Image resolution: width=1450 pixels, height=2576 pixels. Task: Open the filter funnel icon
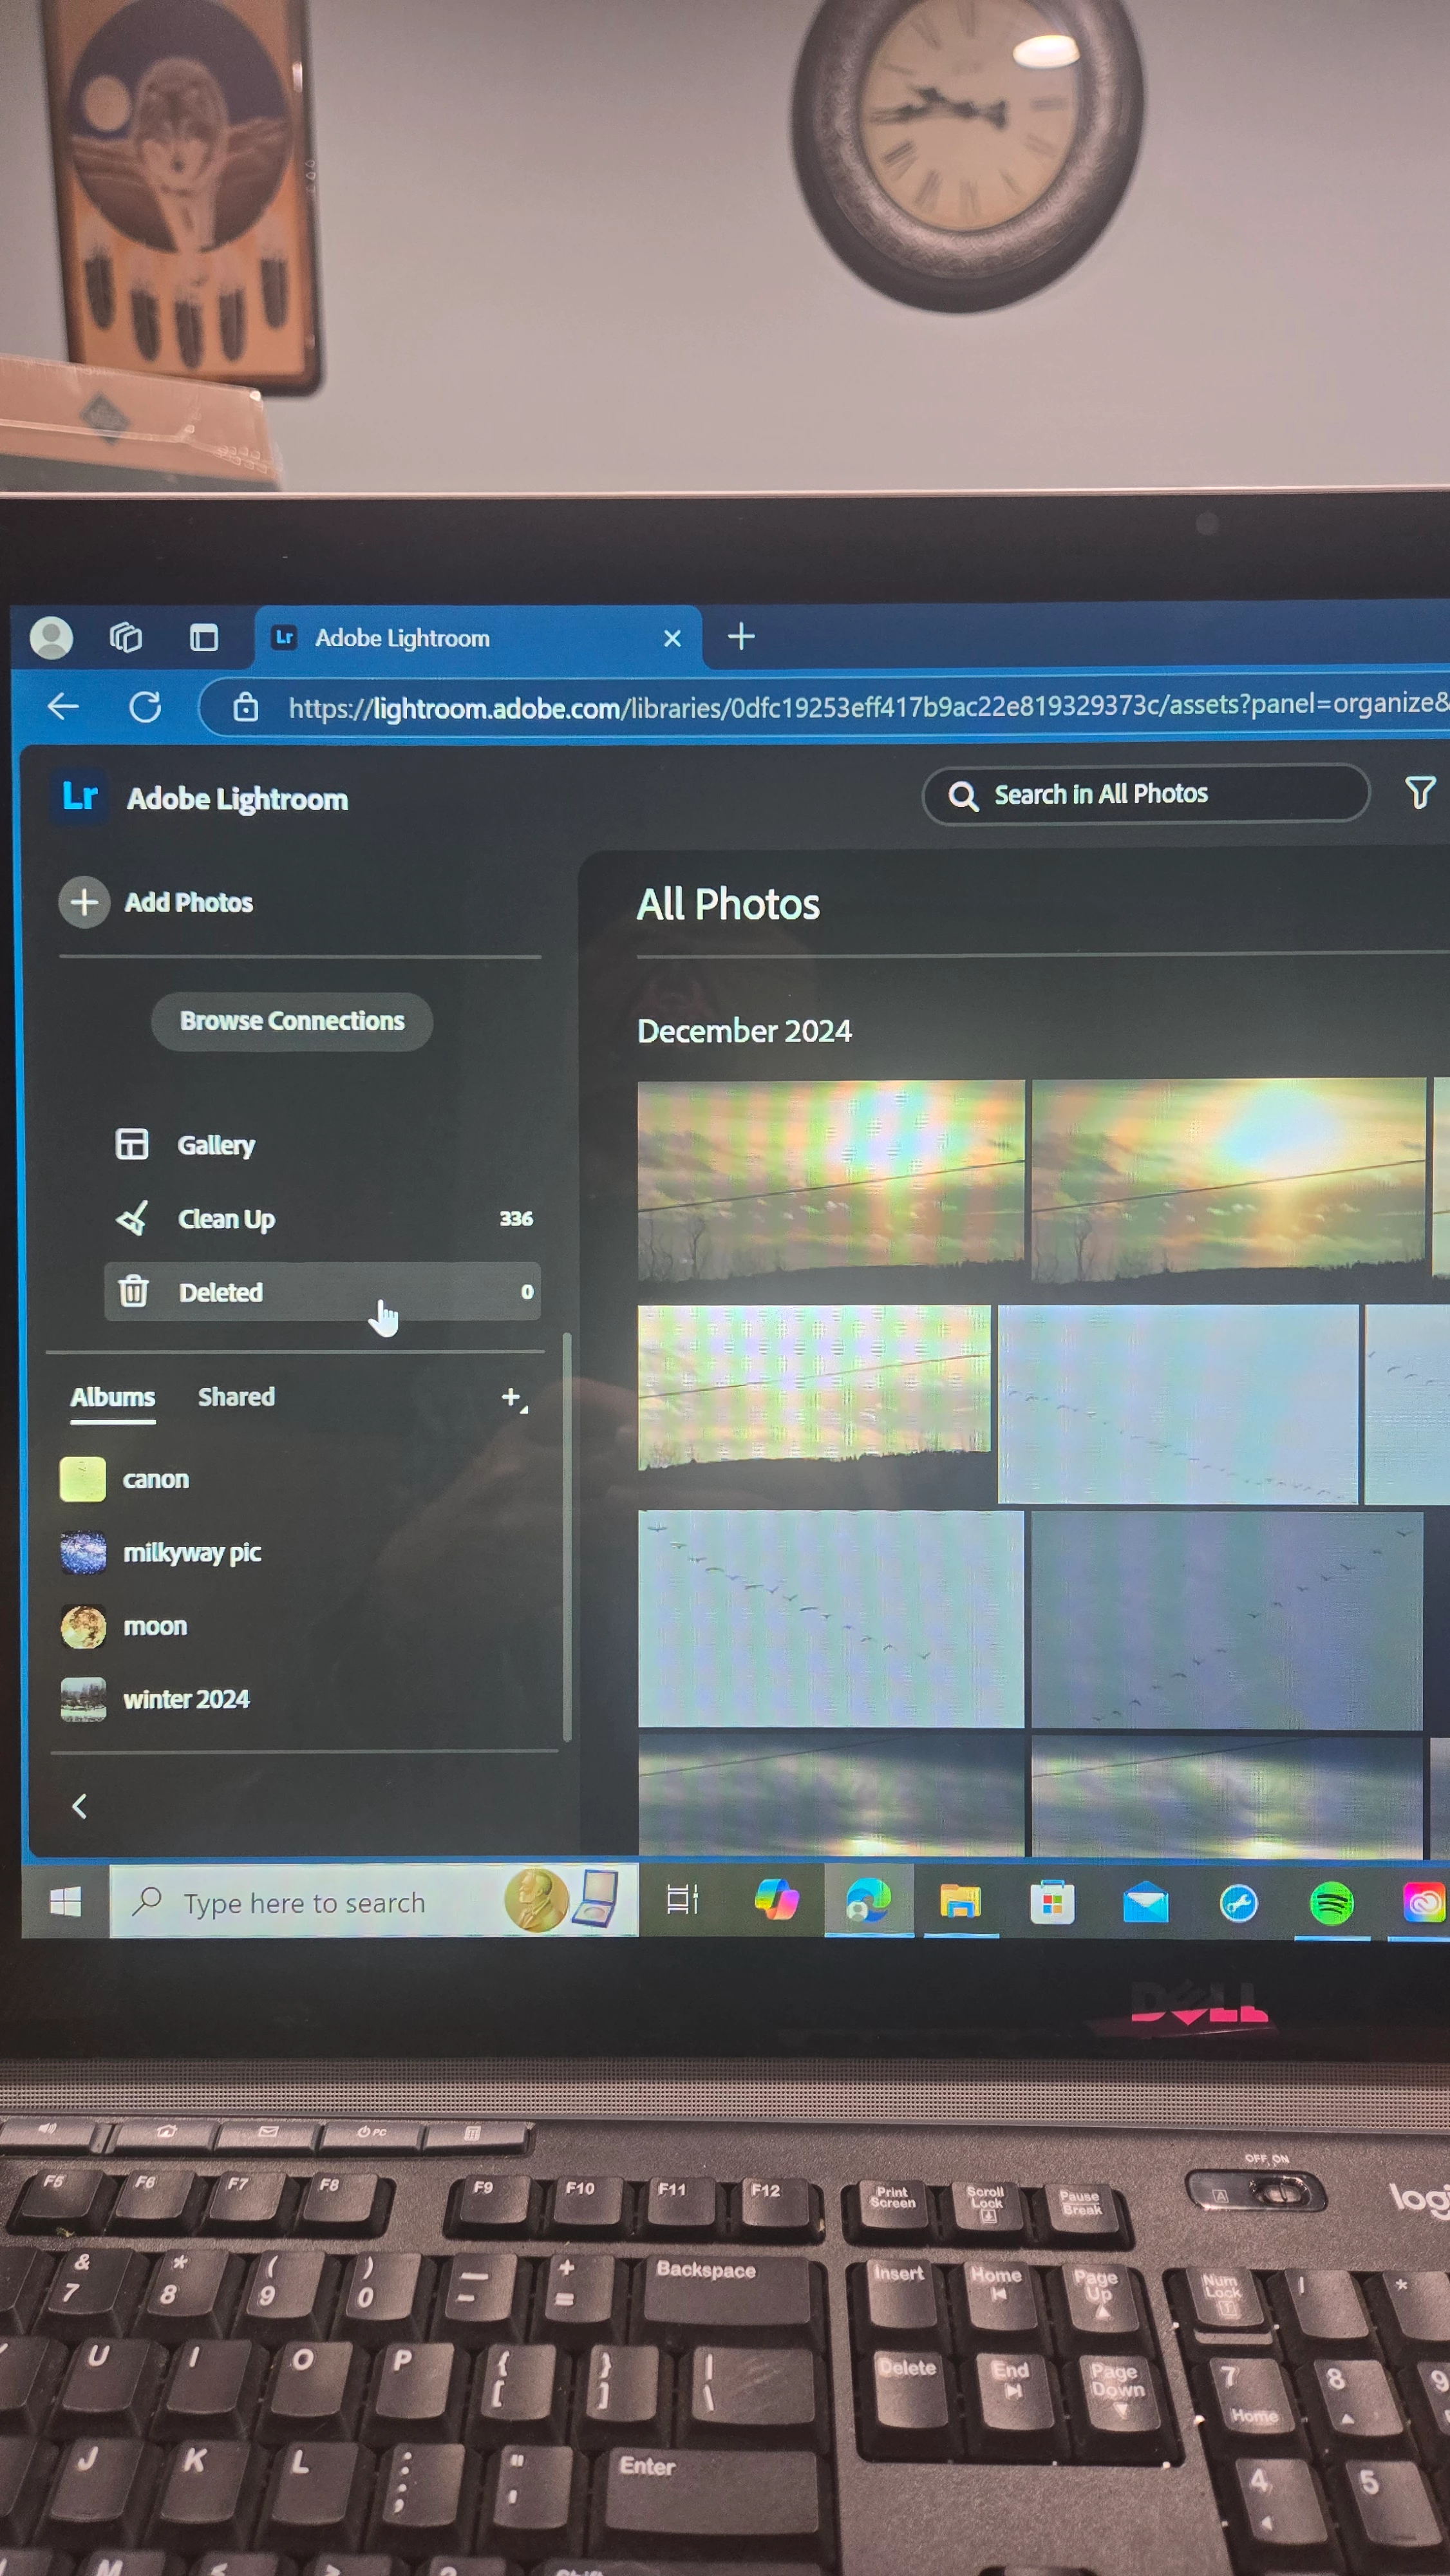tap(1419, 793)
